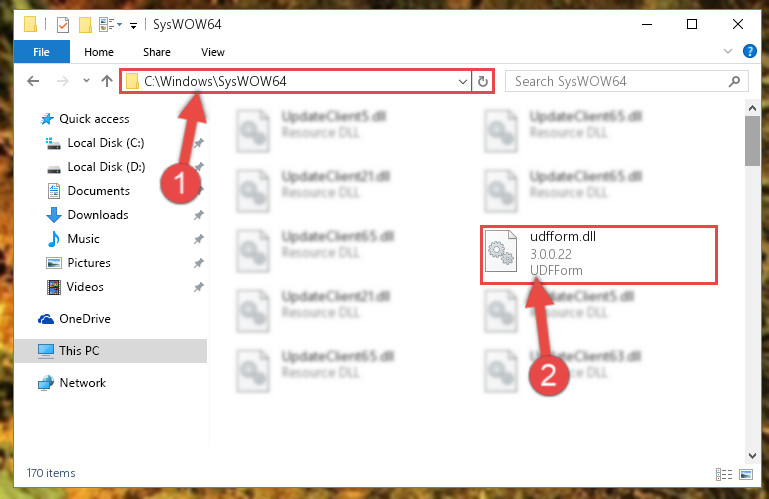
Task: Click the Properties icon in the quick access toolbar
Action: 63,25
